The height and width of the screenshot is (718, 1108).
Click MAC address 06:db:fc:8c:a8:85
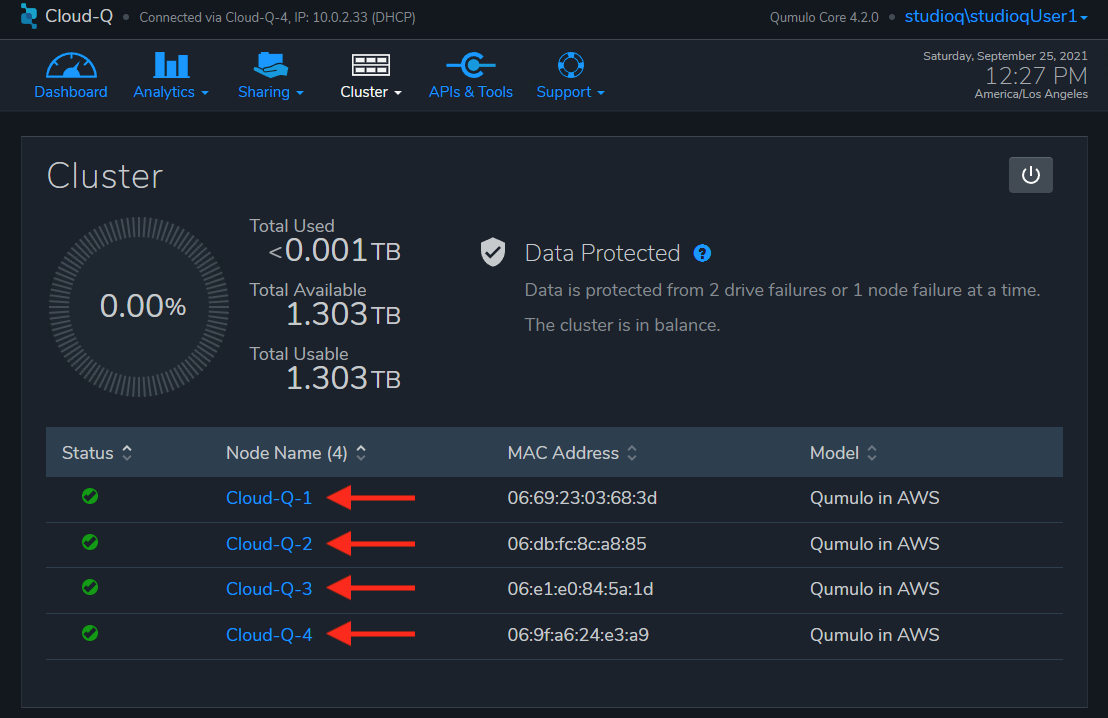(x=577, y=543)
